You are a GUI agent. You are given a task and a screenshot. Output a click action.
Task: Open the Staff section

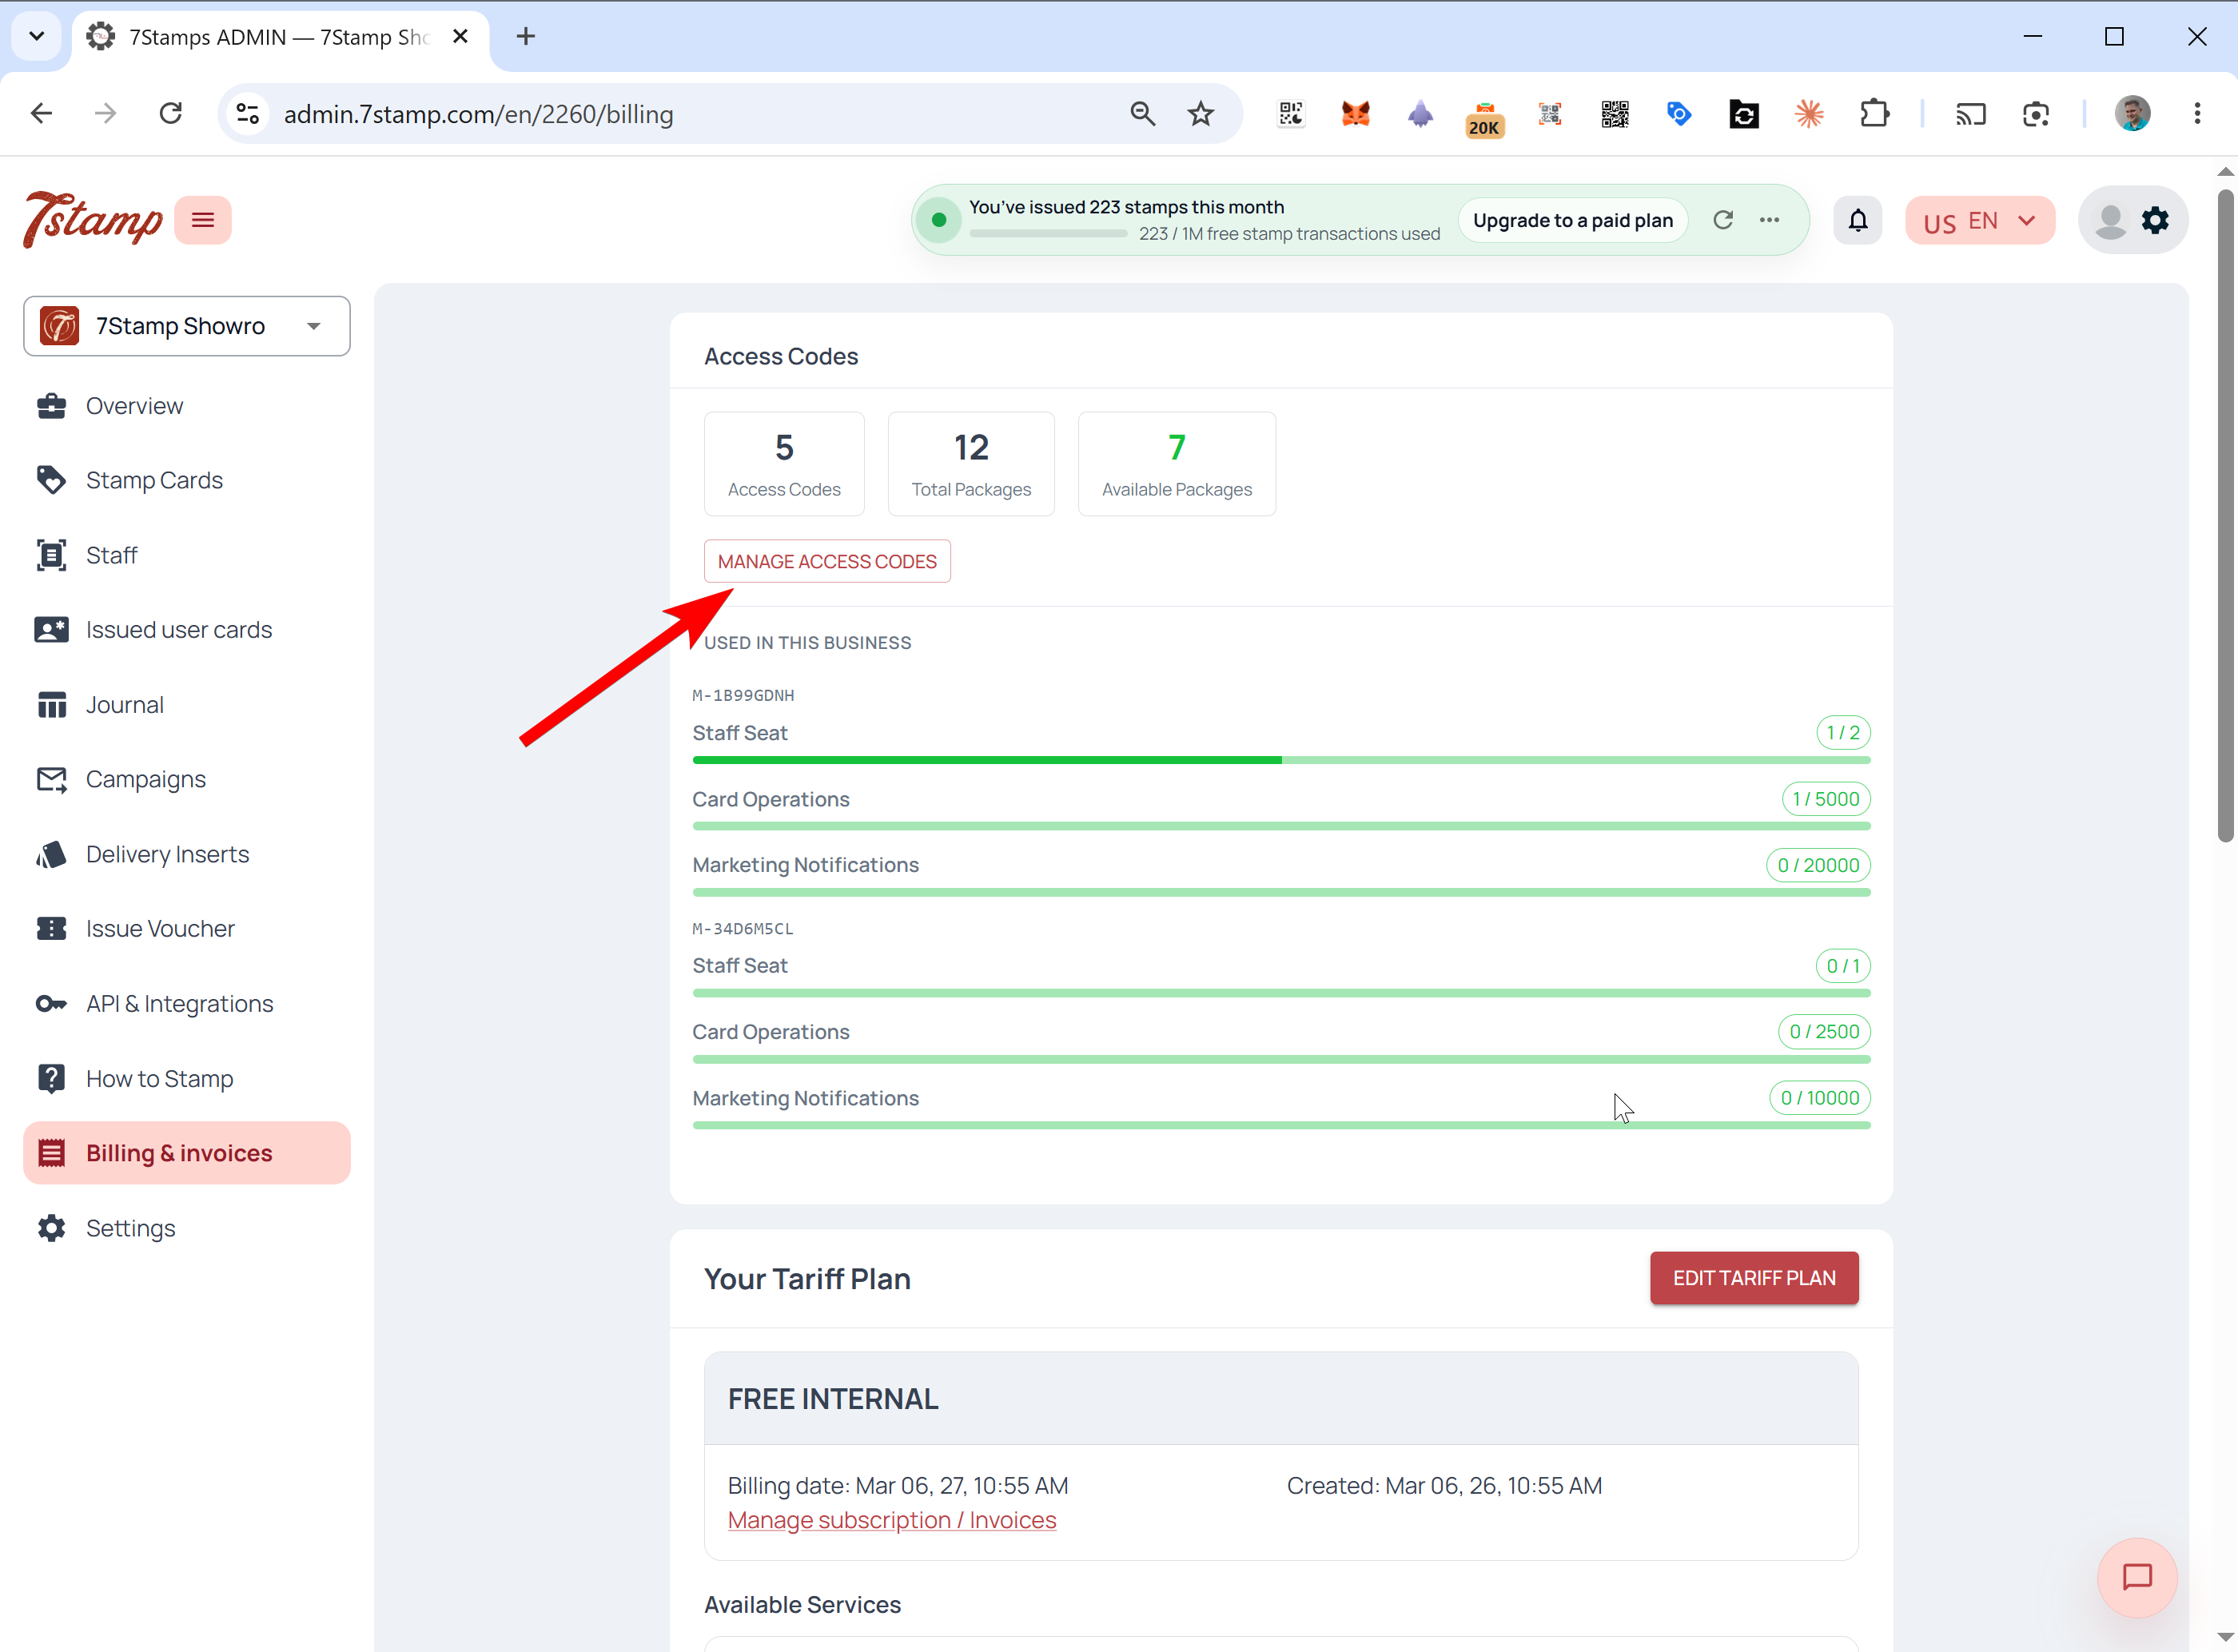[x=187, y=555]
